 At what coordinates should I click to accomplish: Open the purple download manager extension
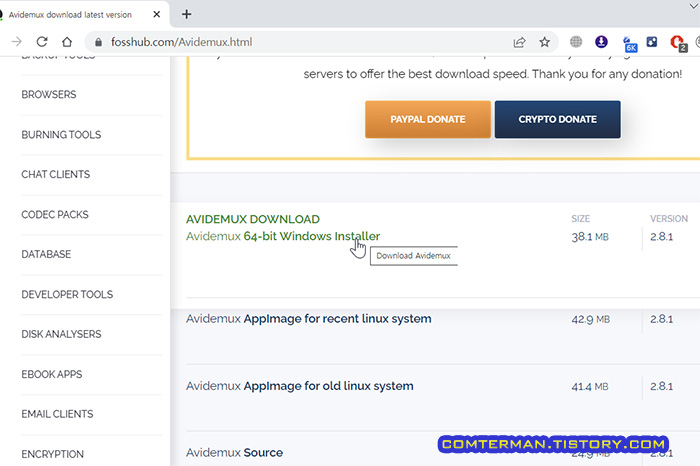click(601, 42)
